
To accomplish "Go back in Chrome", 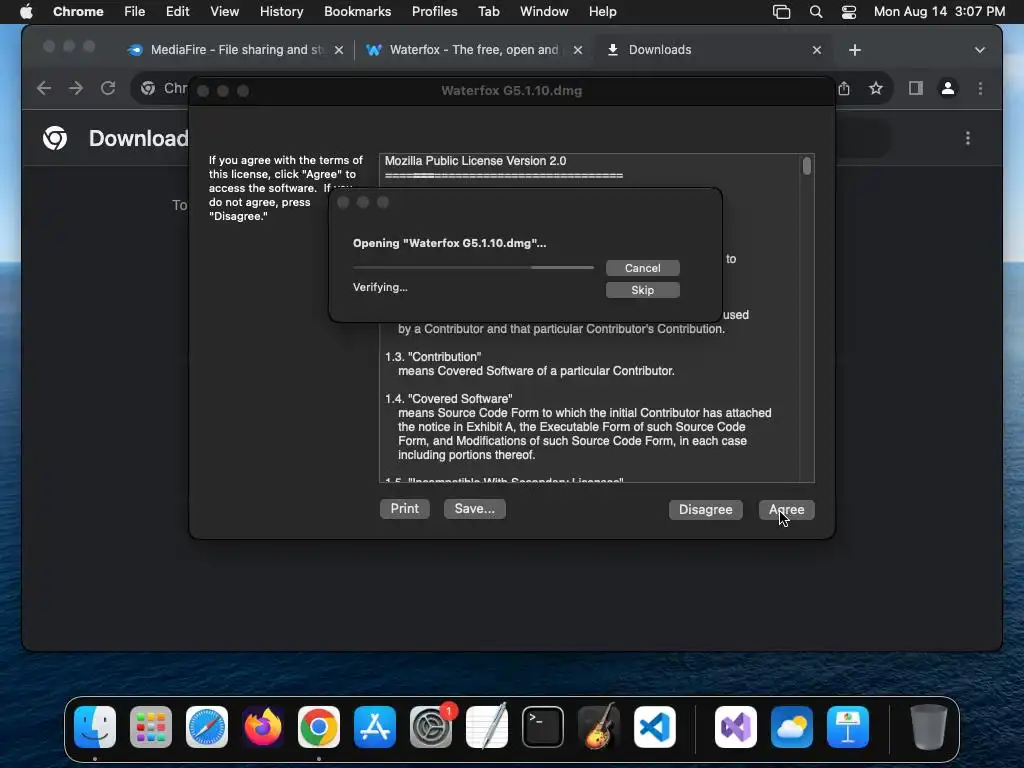I will point(44,88).
